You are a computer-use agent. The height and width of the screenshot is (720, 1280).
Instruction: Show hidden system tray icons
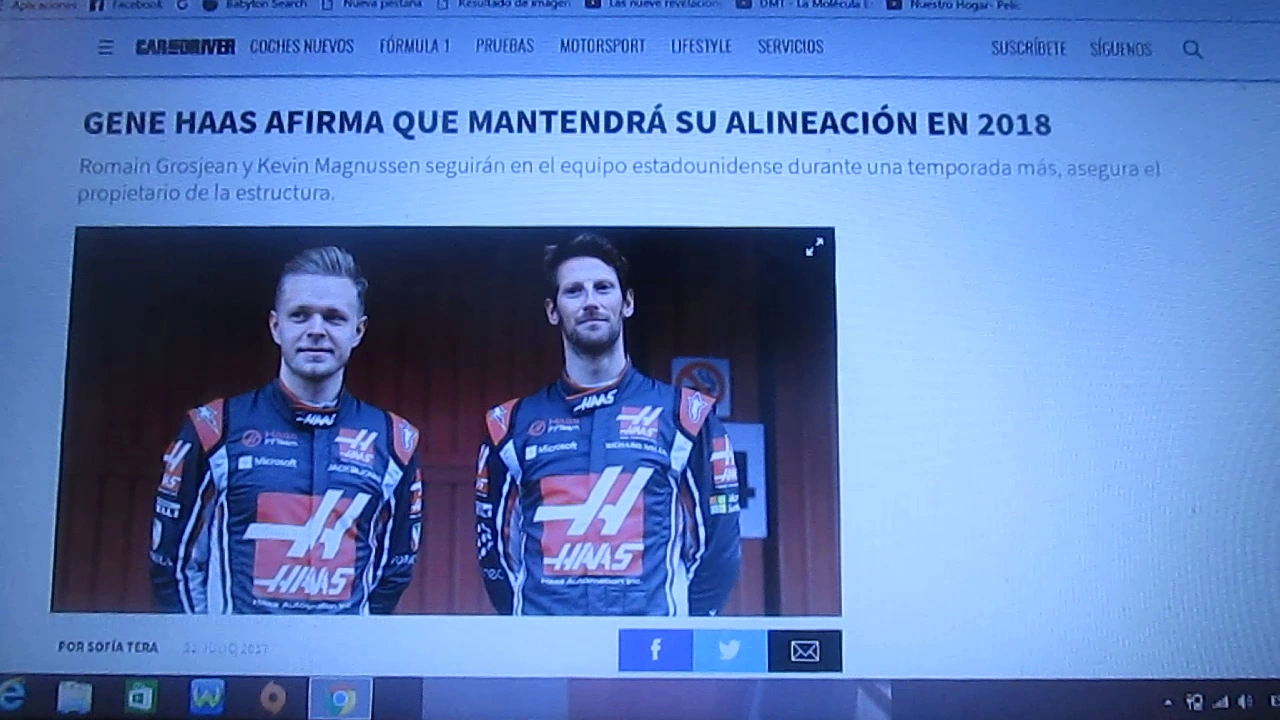click(x=1167, y=701)
